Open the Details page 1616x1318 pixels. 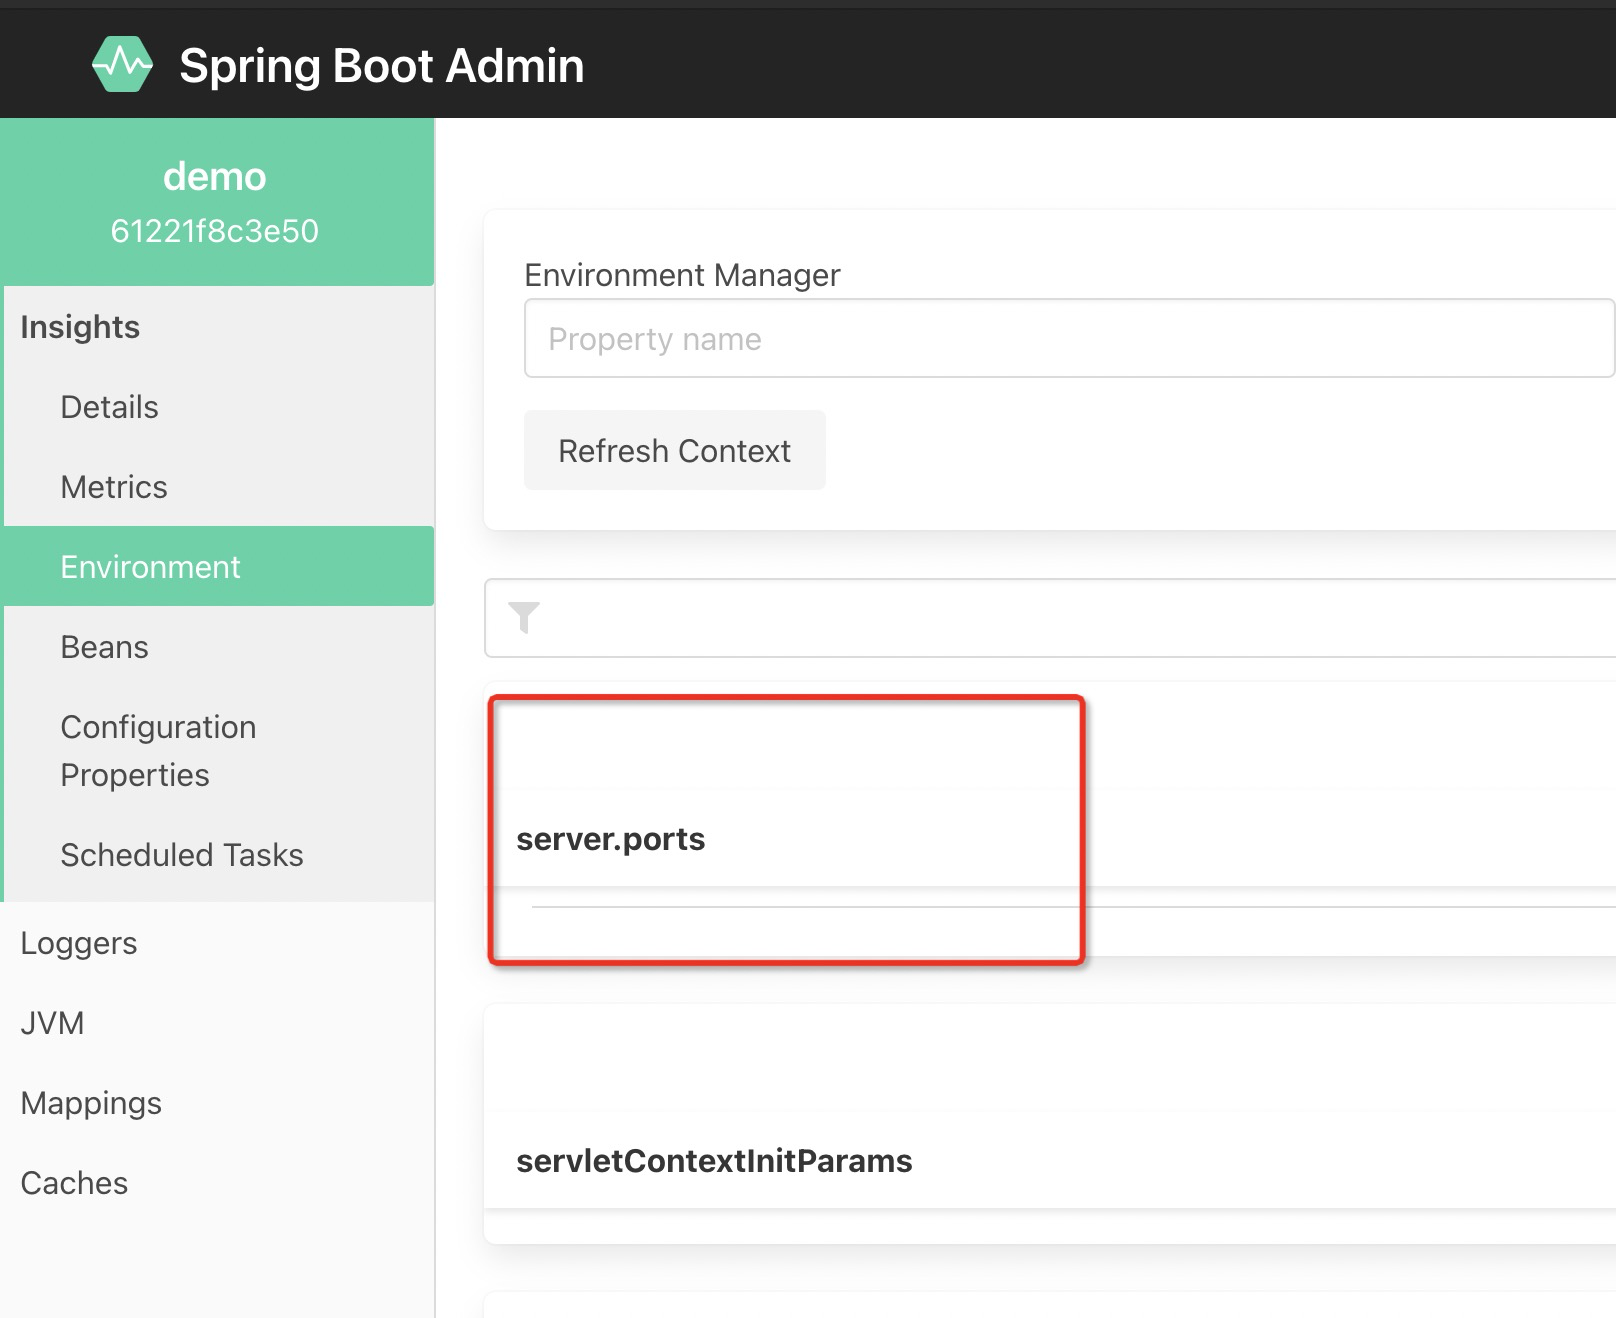click(x=108, y=406)
